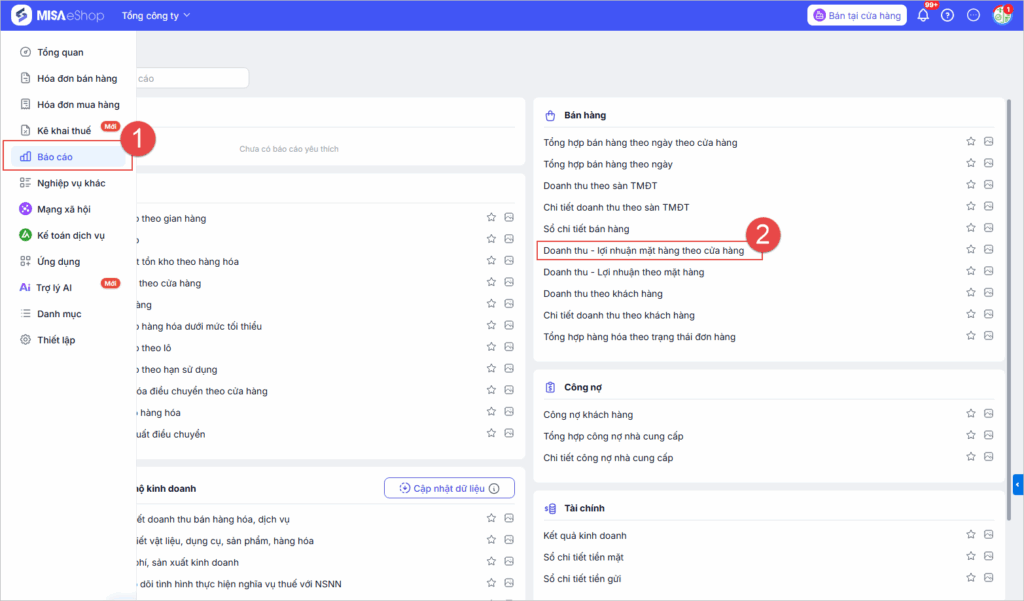Click the preview image icon for Kết quả kinh doanh
1024x601 pixels.
pos(988,535)
